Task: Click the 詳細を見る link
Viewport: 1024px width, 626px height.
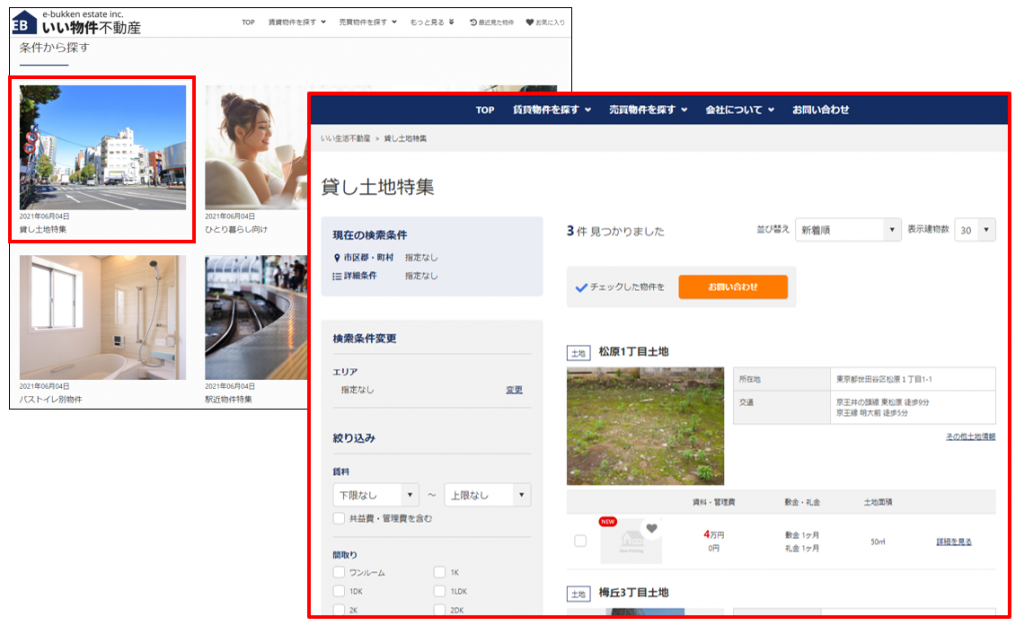Action: (953, 541)
